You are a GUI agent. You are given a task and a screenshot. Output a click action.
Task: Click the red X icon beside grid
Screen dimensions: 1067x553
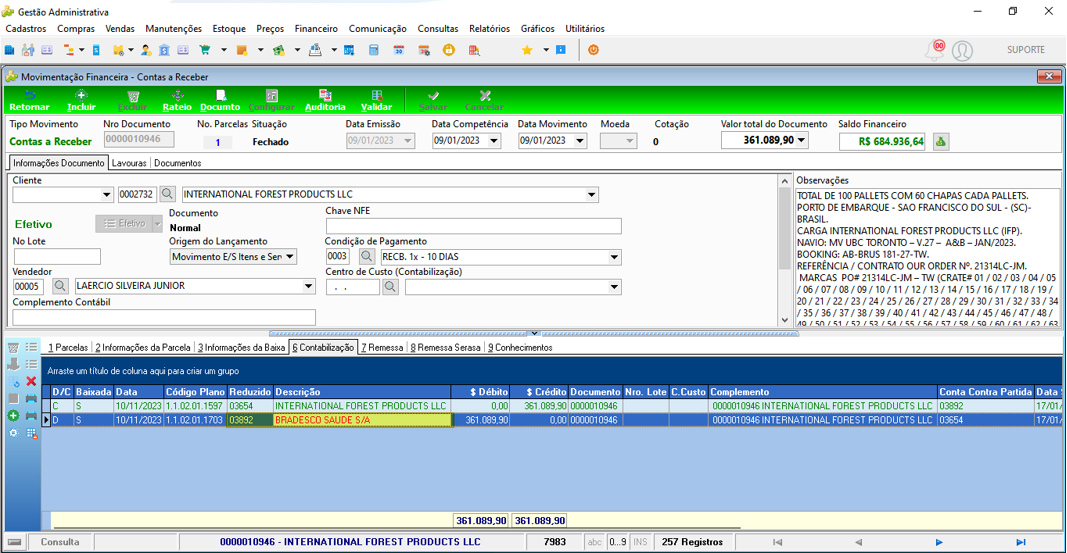tap(31, 382)
